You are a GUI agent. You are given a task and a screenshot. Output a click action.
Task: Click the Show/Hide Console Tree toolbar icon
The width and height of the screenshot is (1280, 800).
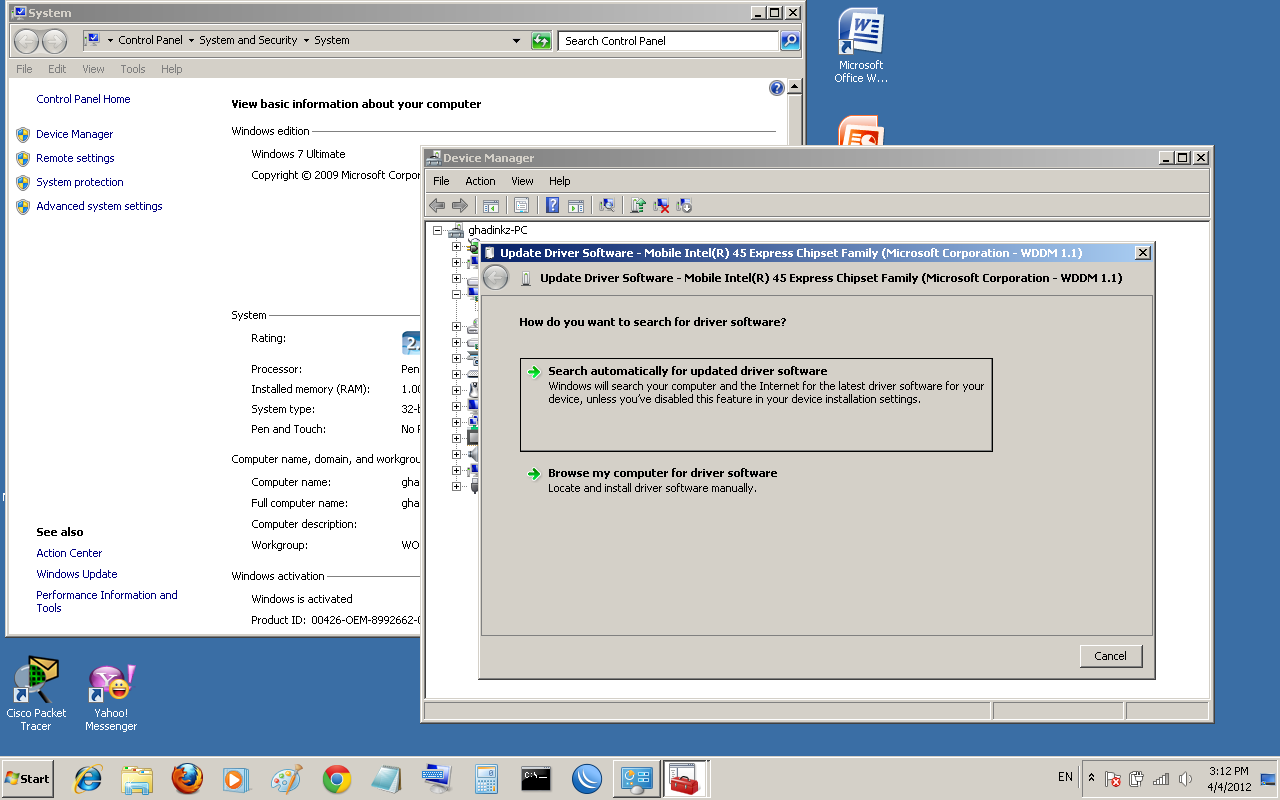point(491,205)
